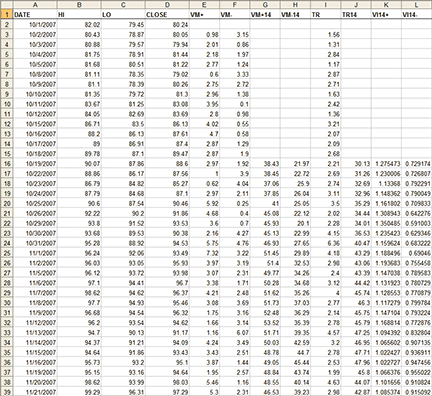Screen dimensions: 432x396
Task: Select column G header
Action: 265,5
